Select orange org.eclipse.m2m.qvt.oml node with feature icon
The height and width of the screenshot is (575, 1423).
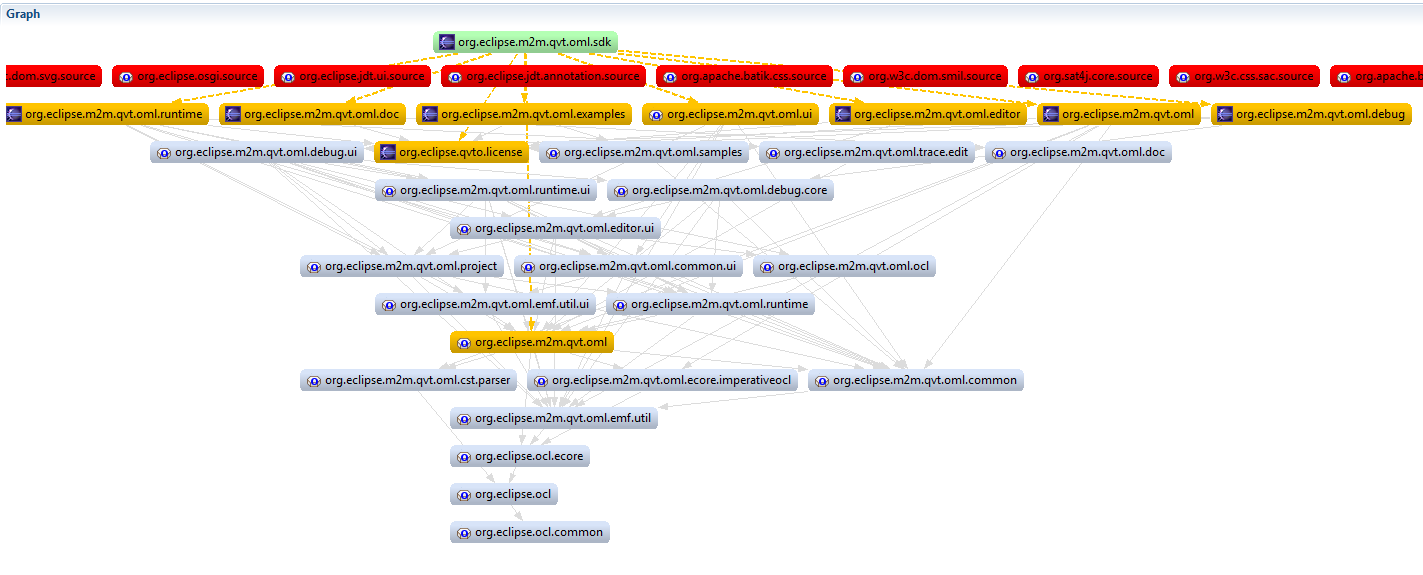(x=1118, y=114)
